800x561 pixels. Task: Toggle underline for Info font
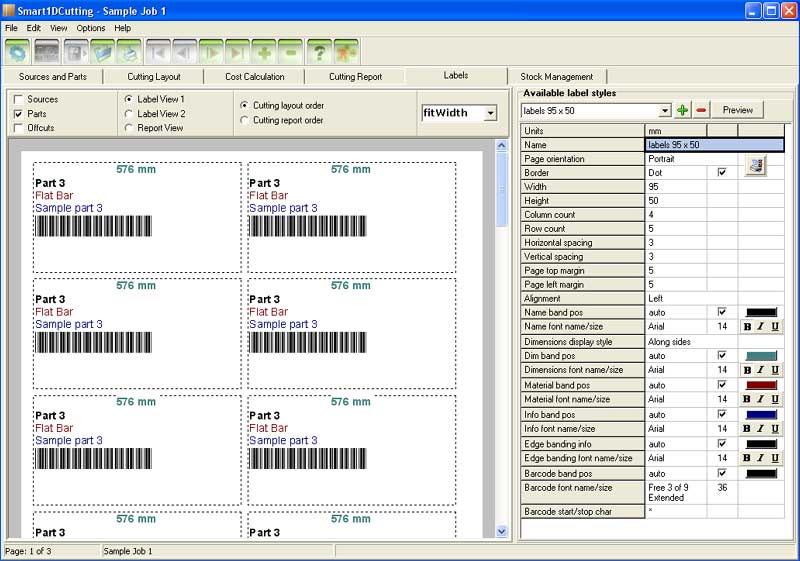[x=774, y=429]
